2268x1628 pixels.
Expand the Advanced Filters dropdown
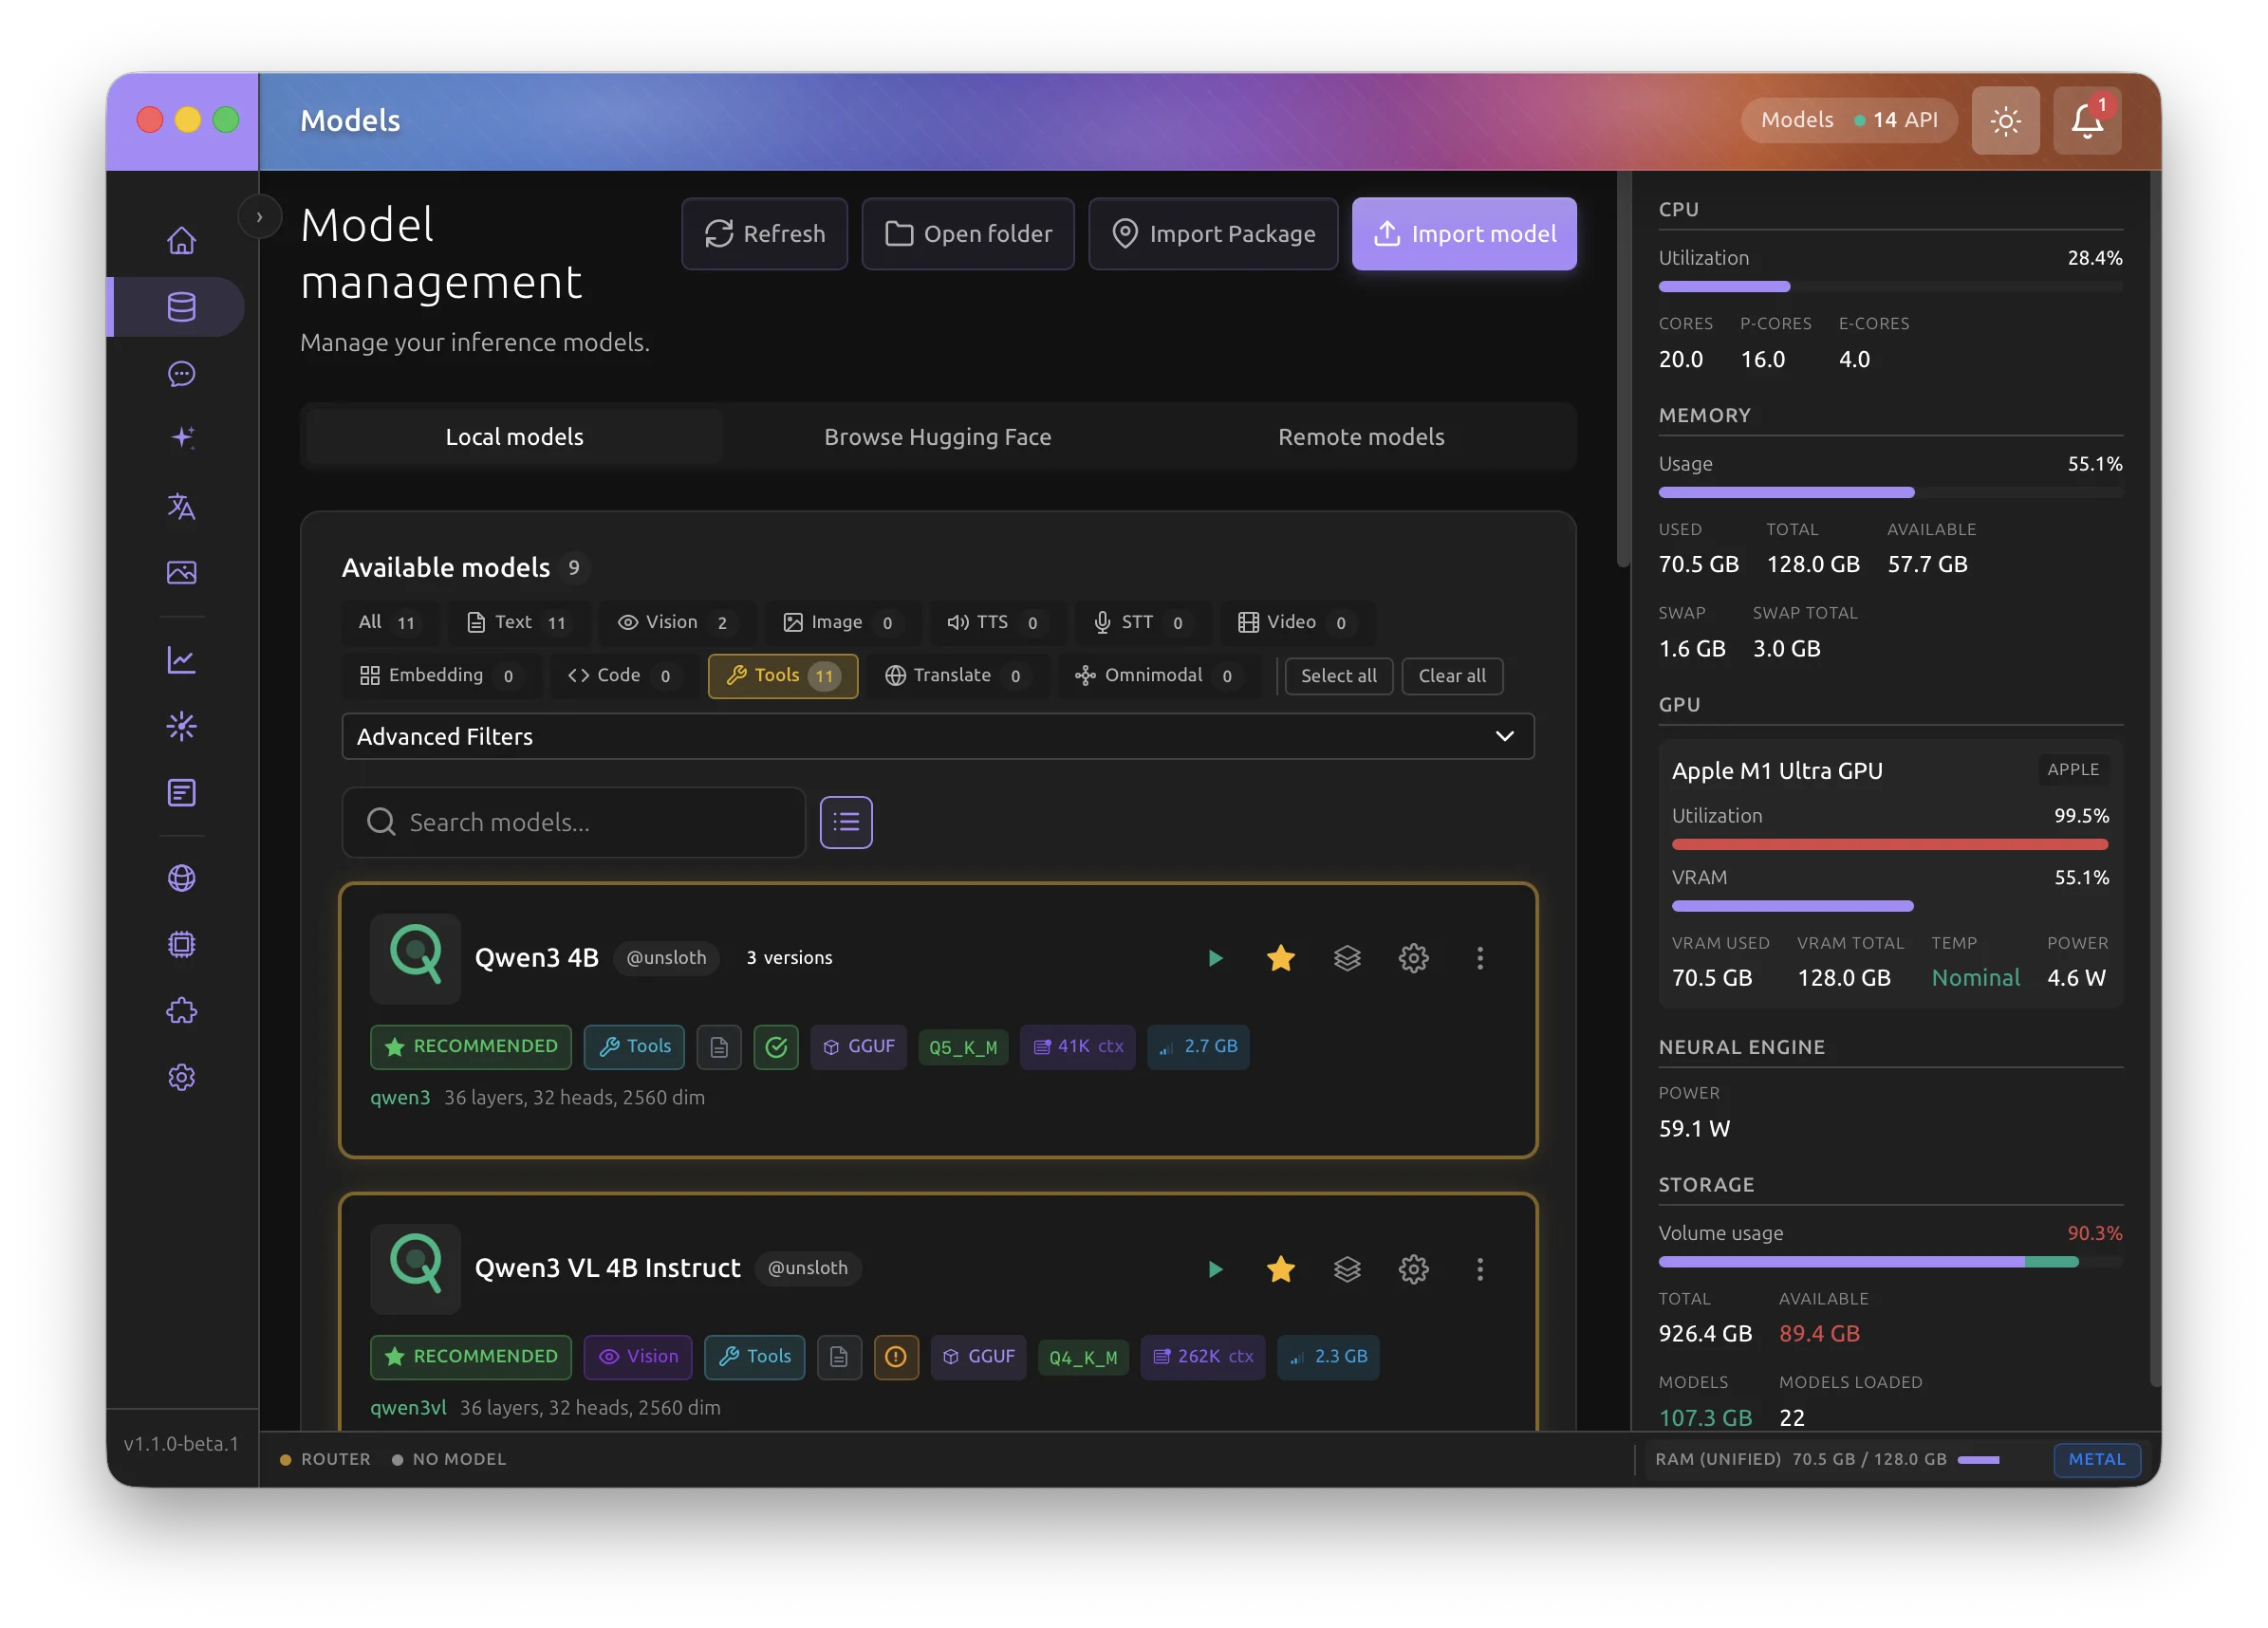pos(937,736)
